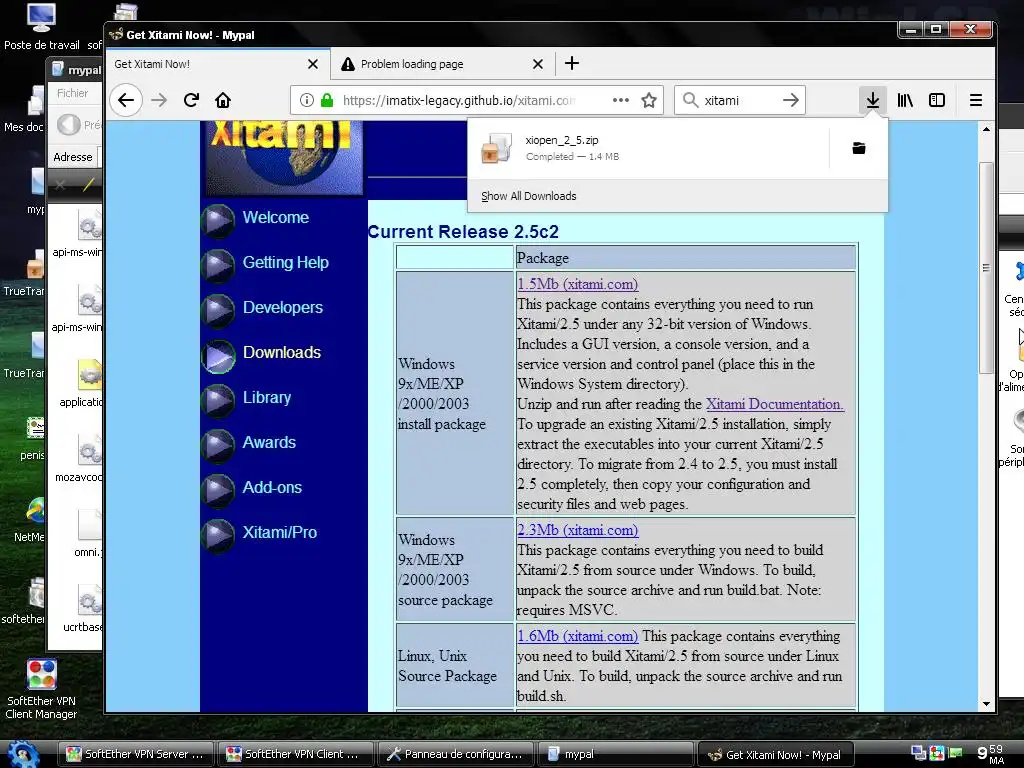Viewport: 1024px width, 768px height.
Task: Click the vertical scrollbar thumb
Action: [x=985, y=268]
